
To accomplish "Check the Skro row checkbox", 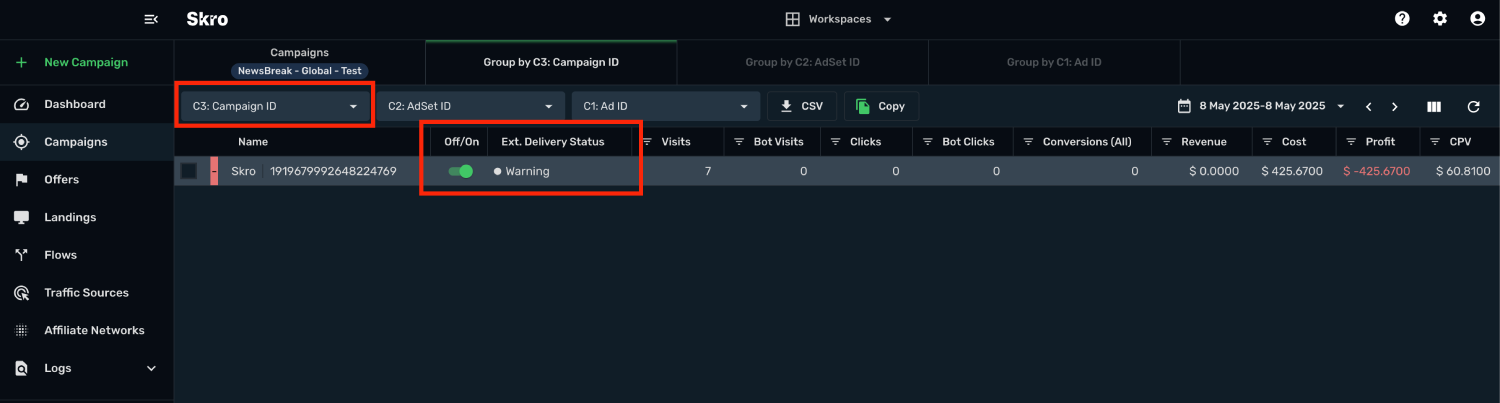I will click(188, 171).
